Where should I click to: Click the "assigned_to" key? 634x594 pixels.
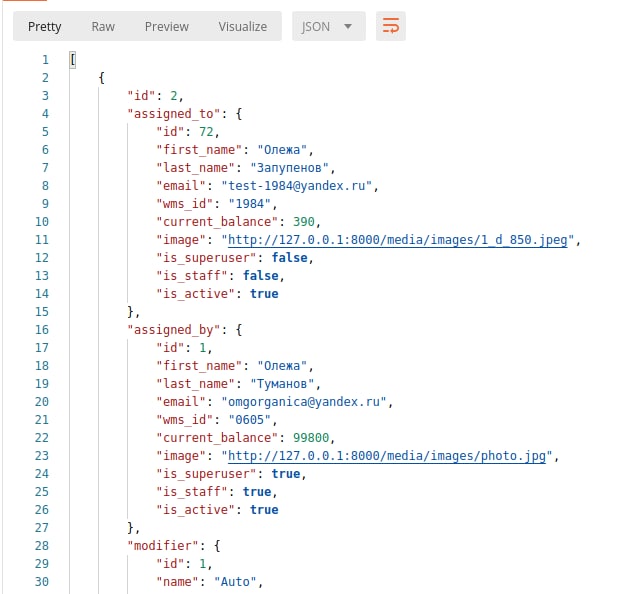tap(174, 114)
